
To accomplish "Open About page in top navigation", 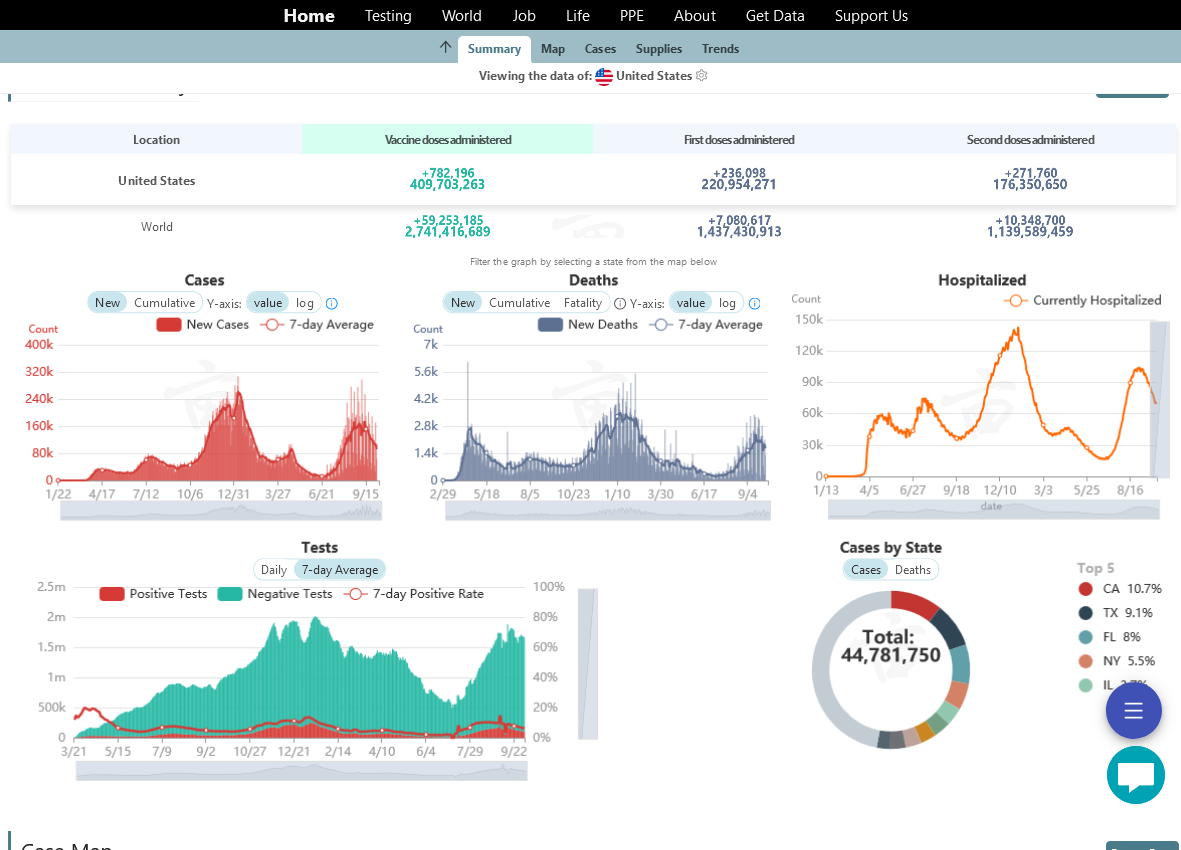I will pos(694,16).
